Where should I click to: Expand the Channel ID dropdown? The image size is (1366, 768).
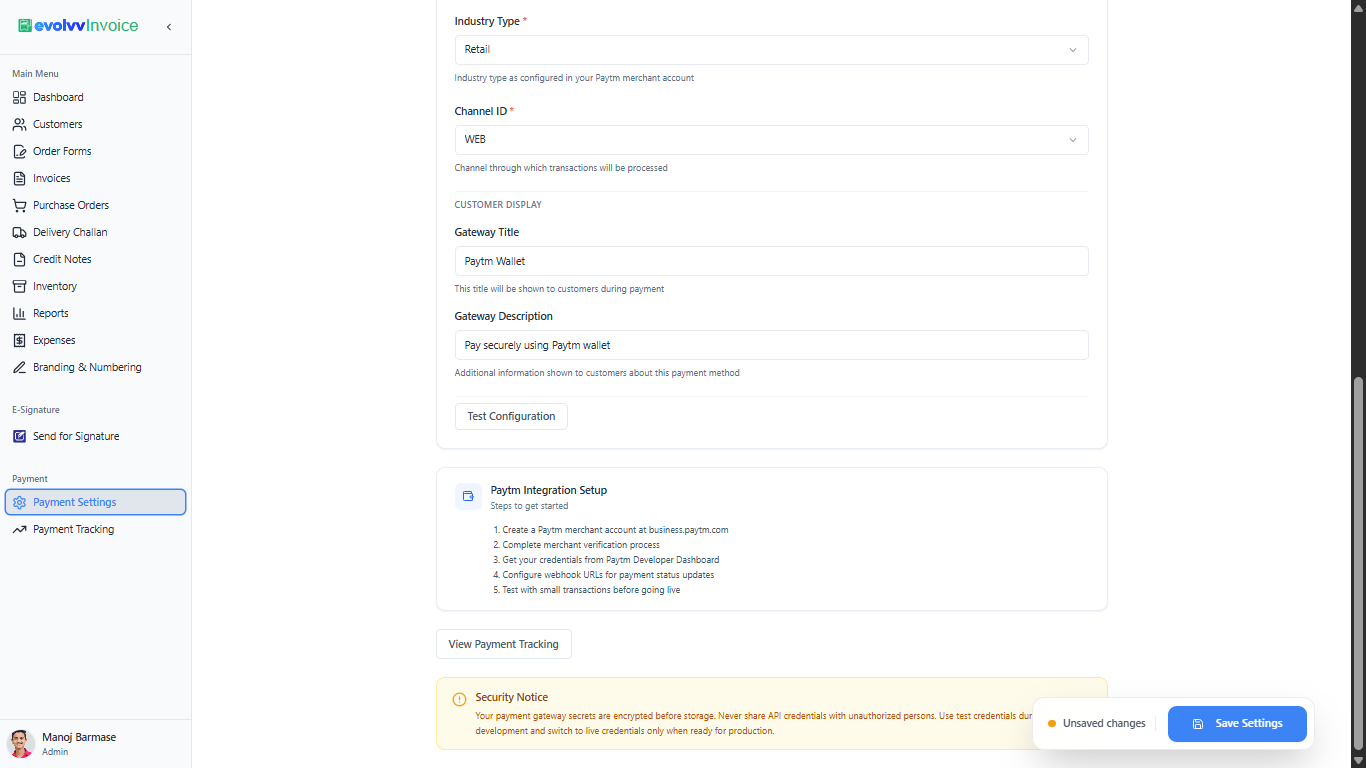(771, 140)
